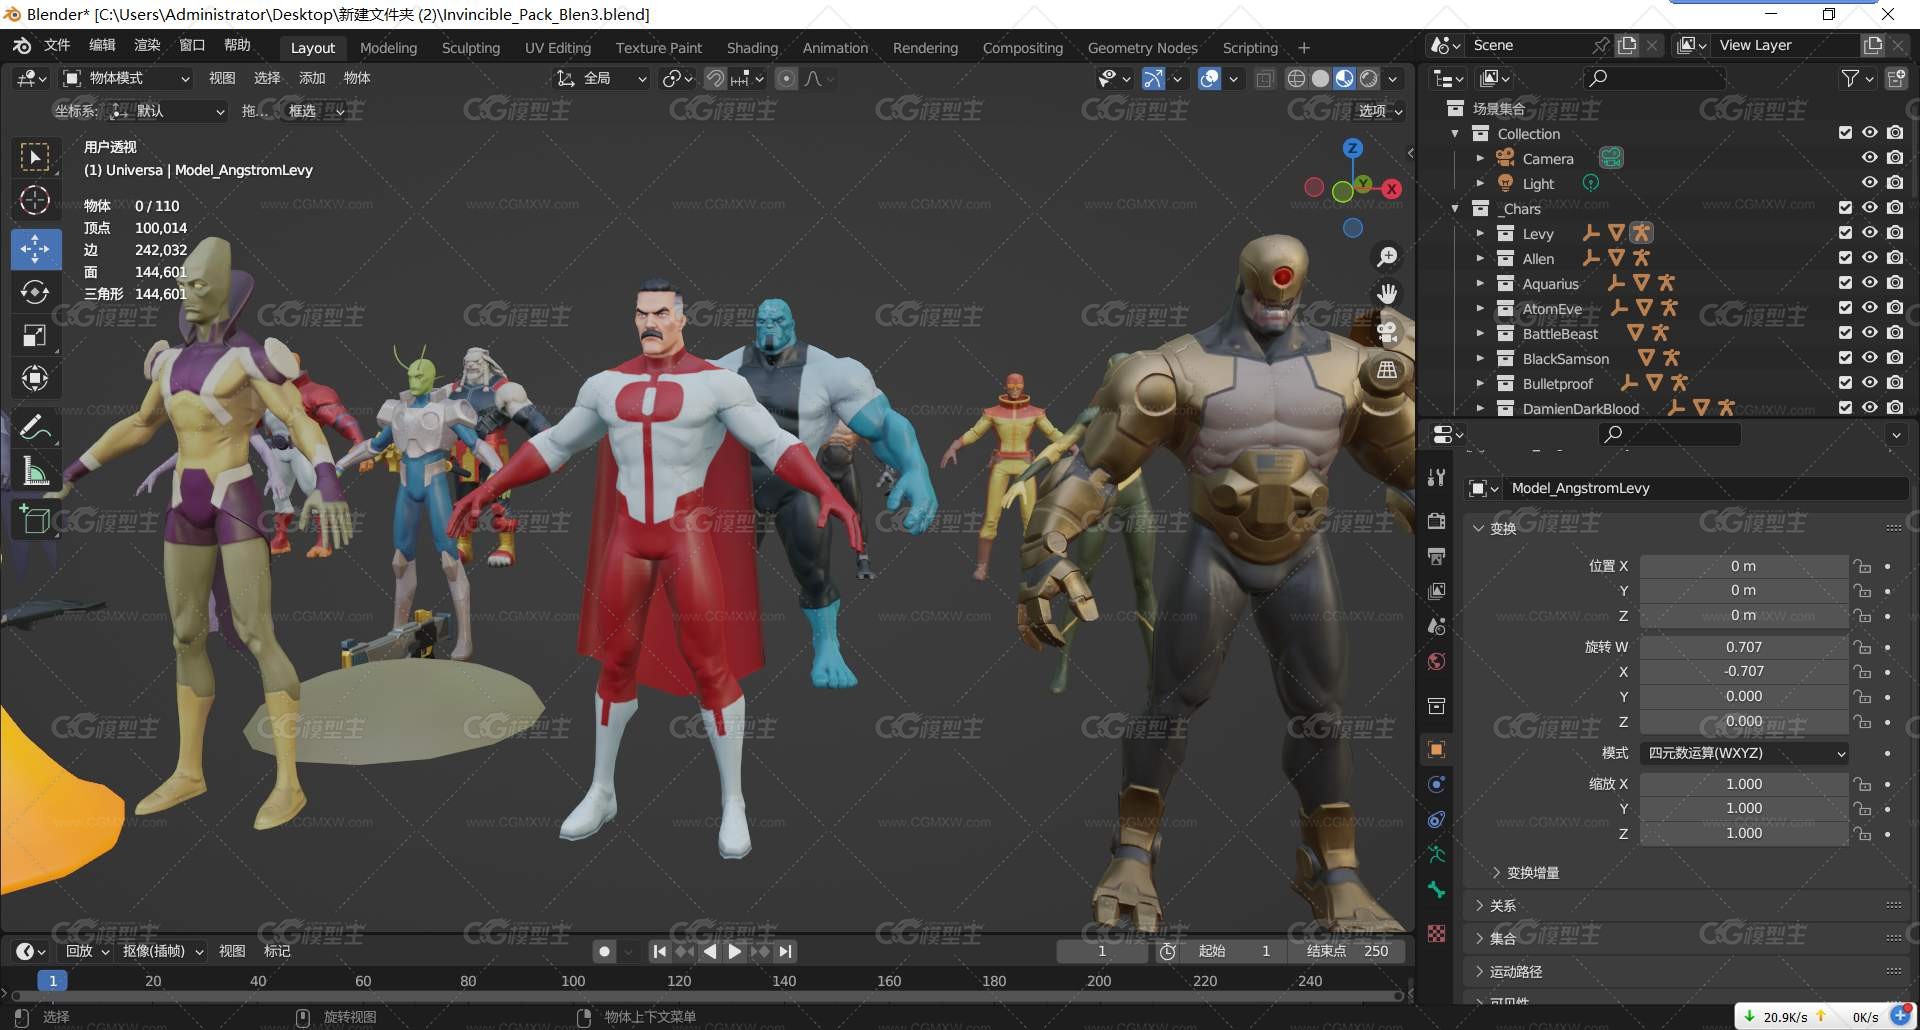Toggle camera view icon in viewport
The image size is (1920, 1030).
tap(1387, 332)
